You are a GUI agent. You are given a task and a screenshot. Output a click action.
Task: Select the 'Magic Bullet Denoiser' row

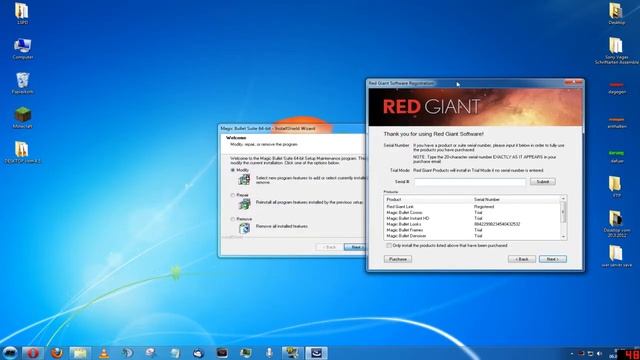click(473, 236)
